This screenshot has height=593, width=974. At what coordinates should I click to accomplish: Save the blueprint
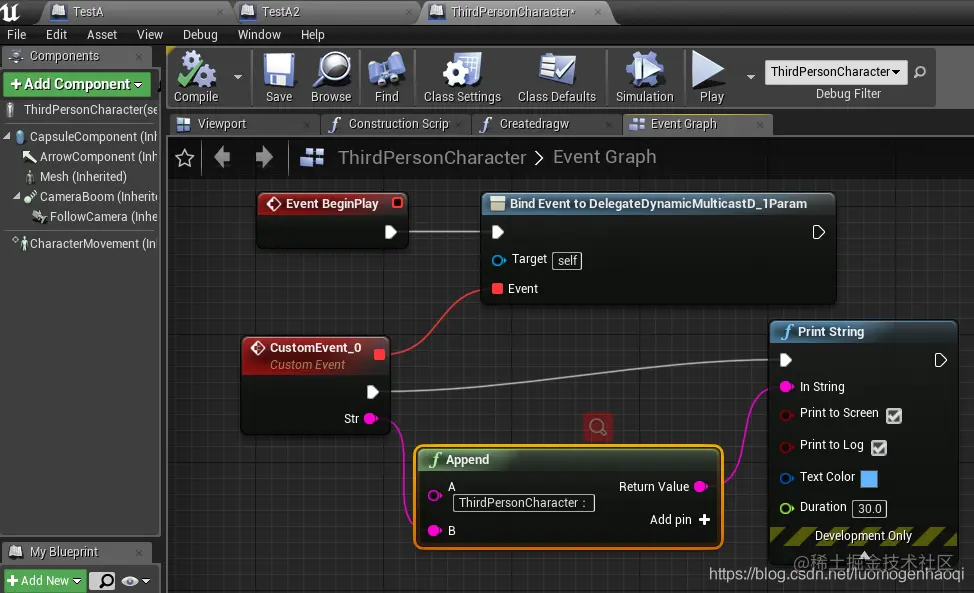point(279,77)
